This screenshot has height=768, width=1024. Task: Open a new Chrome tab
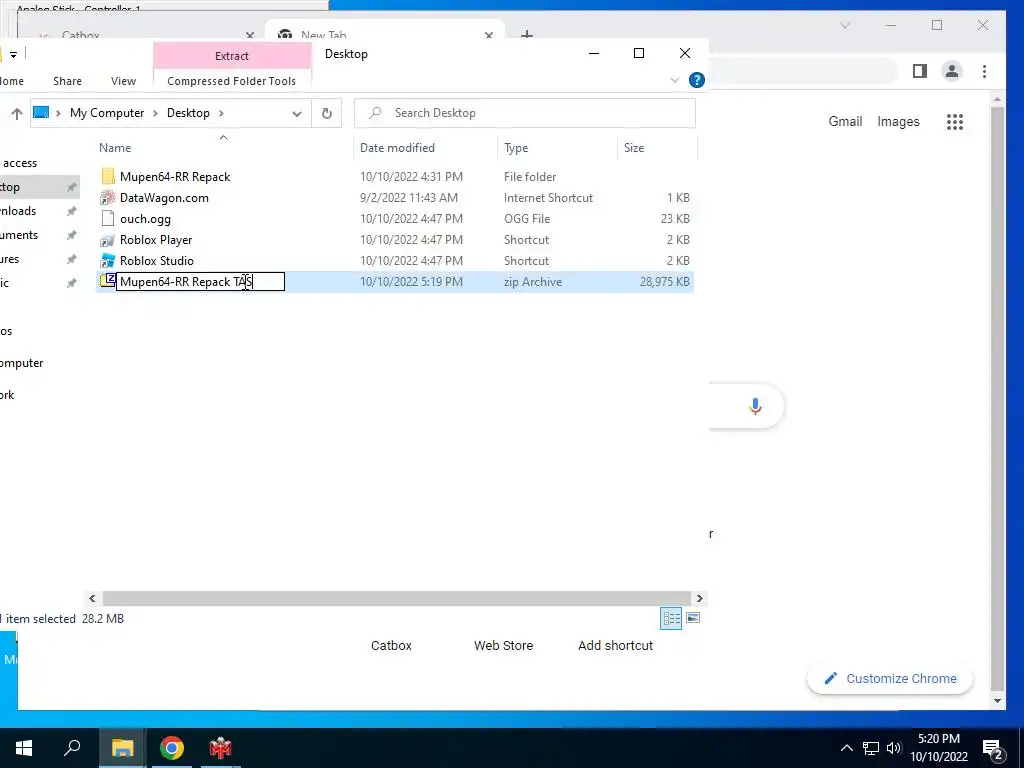(x=527, y=34)
